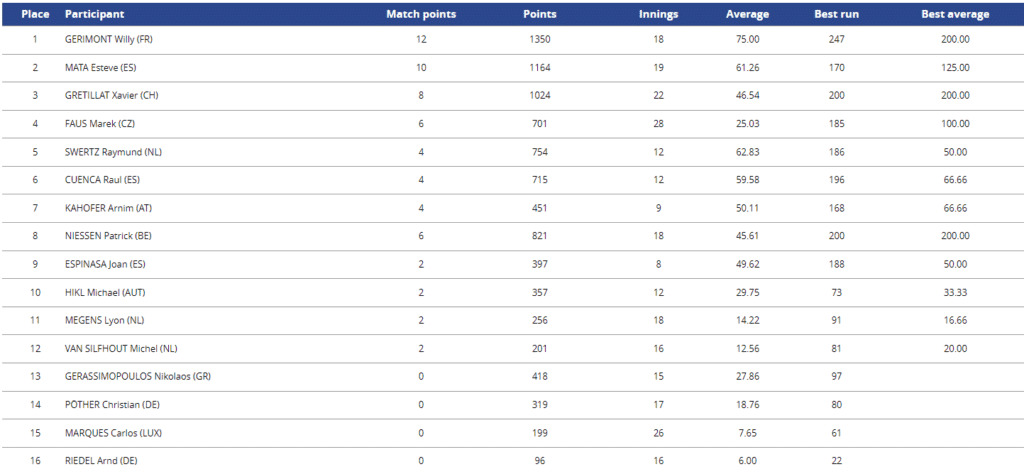Sort by the Place column header
1024x474 pixels.
point(35,14)
